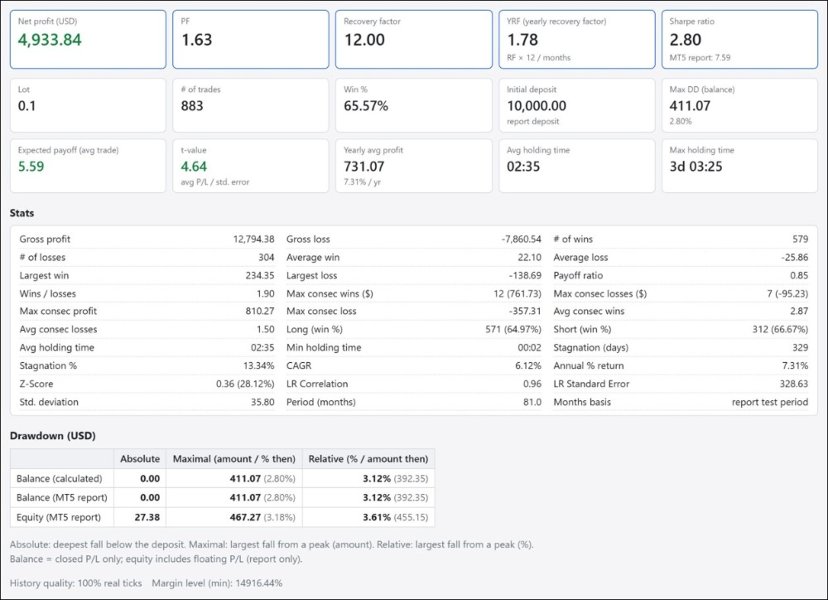
Task: Click the Equity (MT5 report) absolute value 27.38
Action: pos(147,518)
